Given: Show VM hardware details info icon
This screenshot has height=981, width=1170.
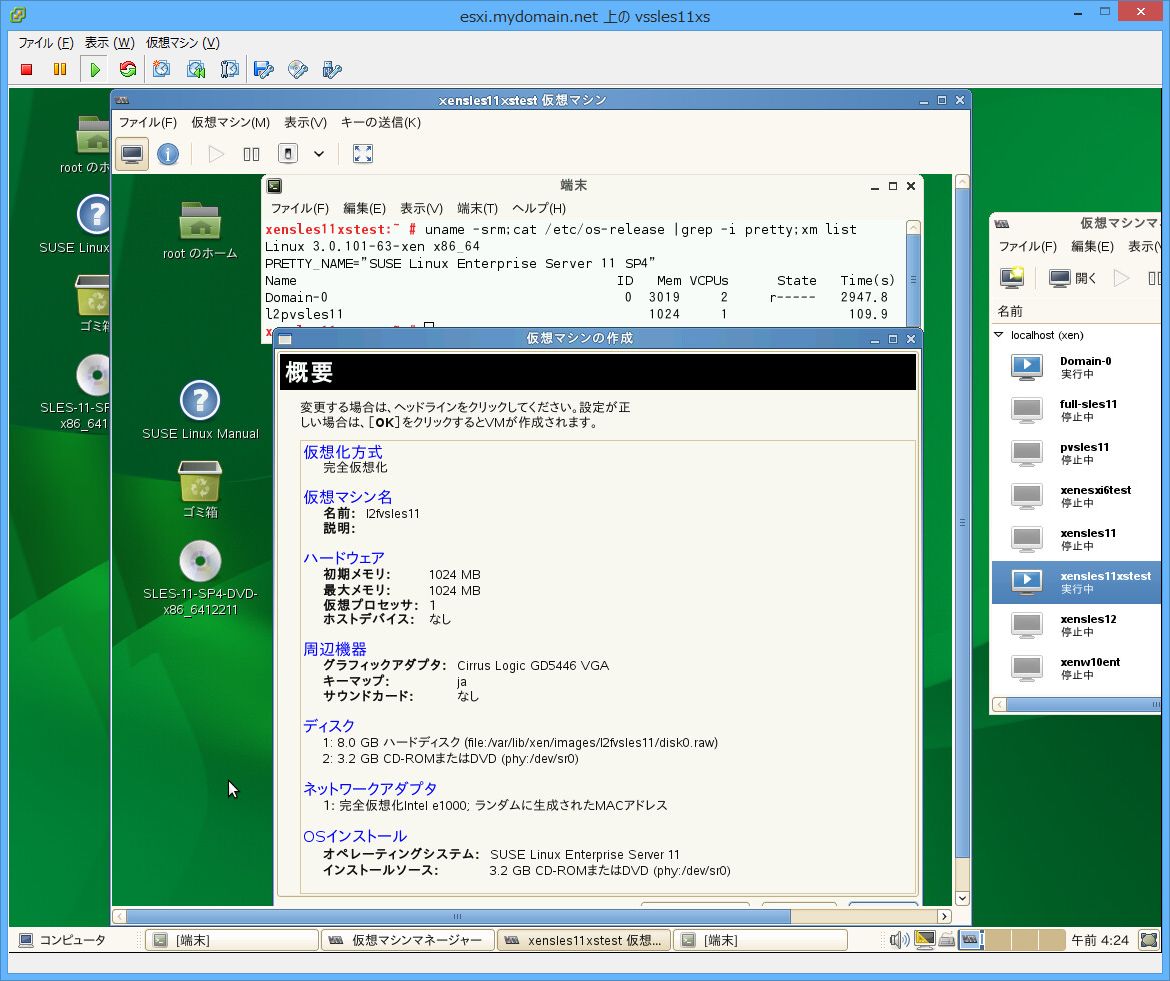Looking at the screenshot, I should (x=168, y=154).
